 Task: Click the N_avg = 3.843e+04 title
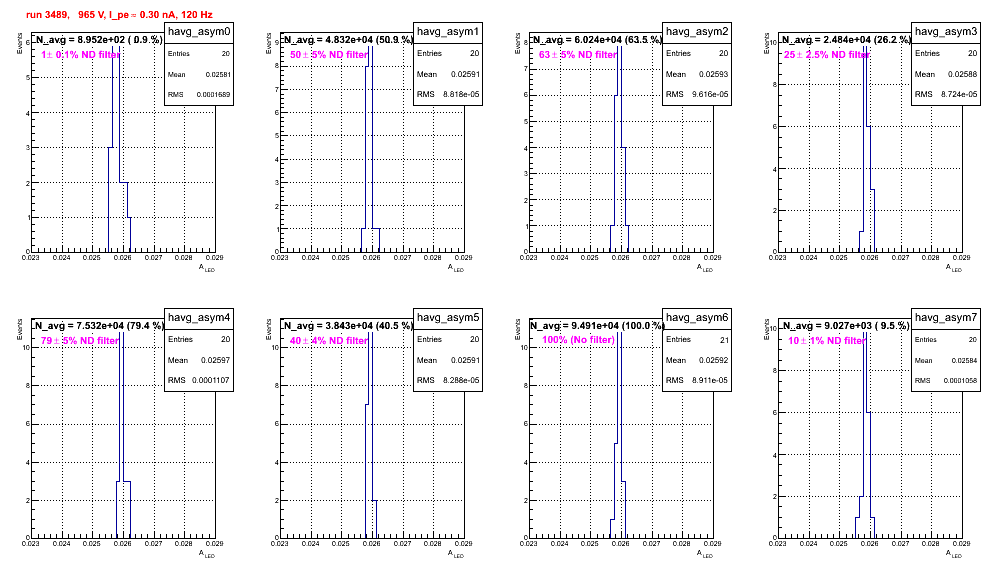tap(348, 325)
